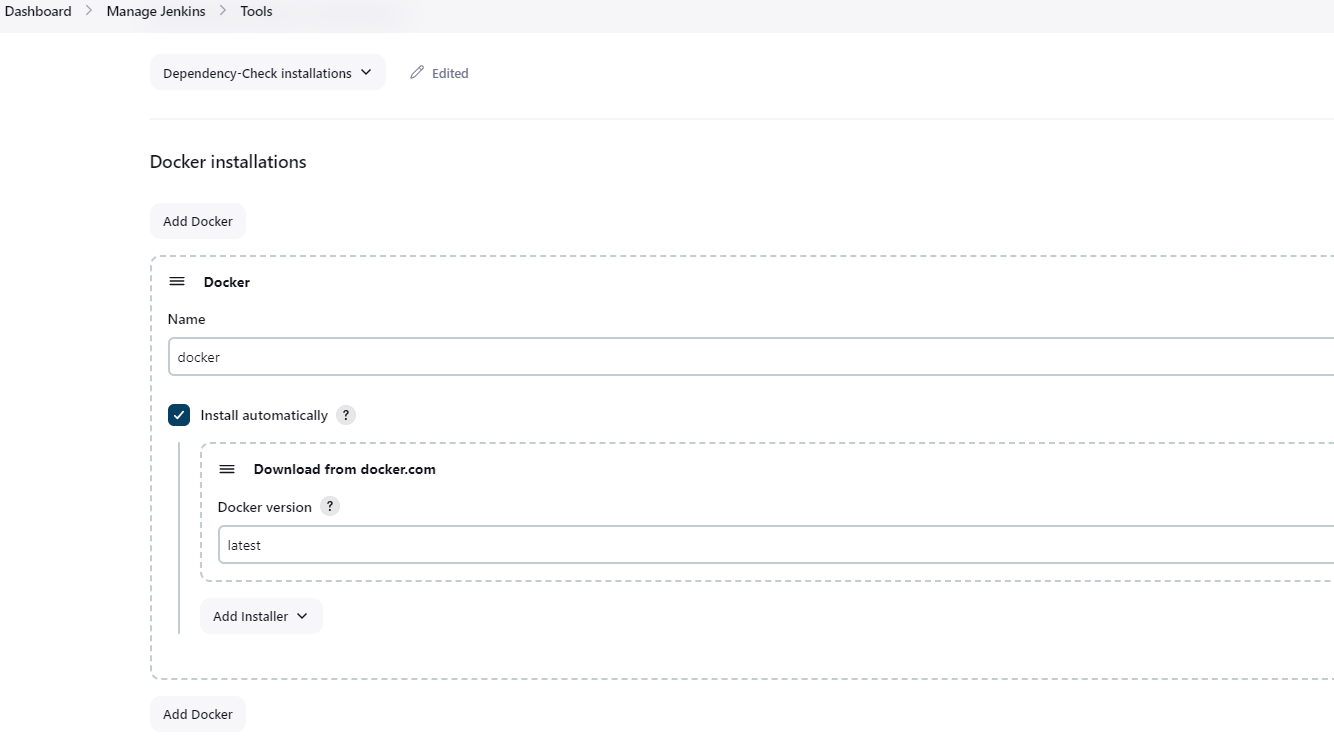Click the breadcrumb arrow after Manage Jenkins

click(x=223, y=12)
